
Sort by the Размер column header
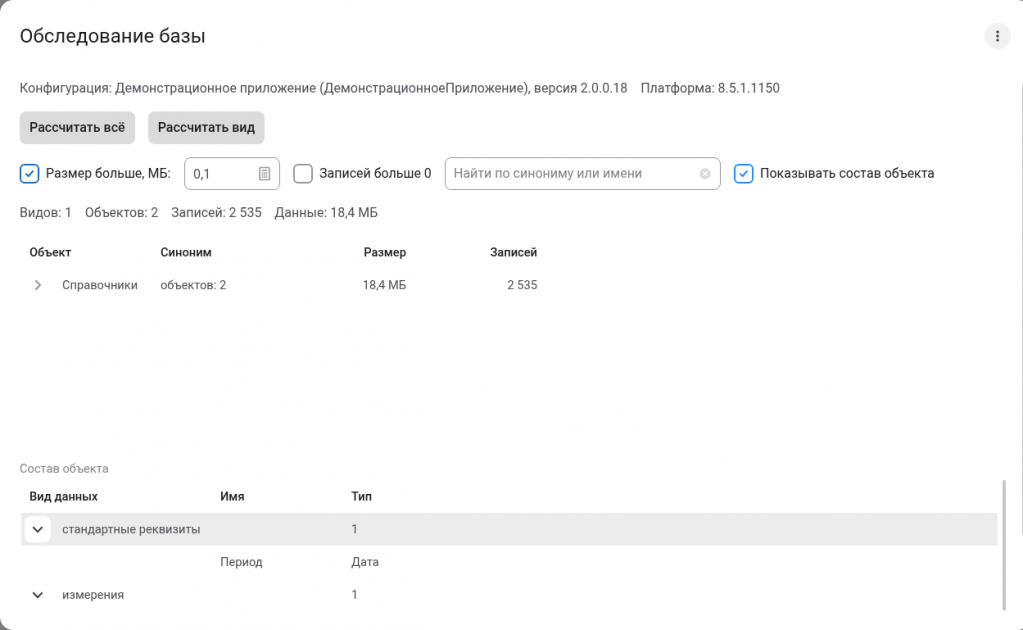pyautogui.click(x=384, y=252)
